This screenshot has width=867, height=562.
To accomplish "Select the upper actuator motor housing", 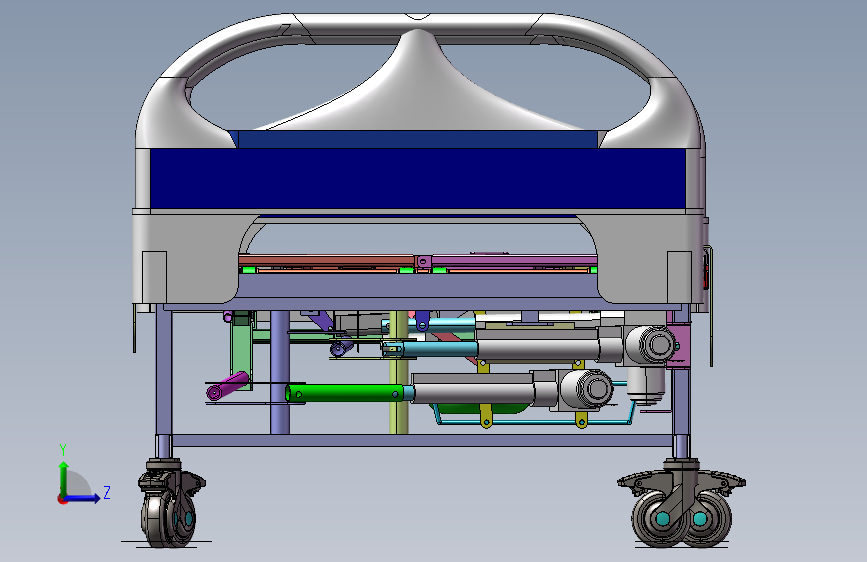I will pyautogui.click(x=650, y=344).
